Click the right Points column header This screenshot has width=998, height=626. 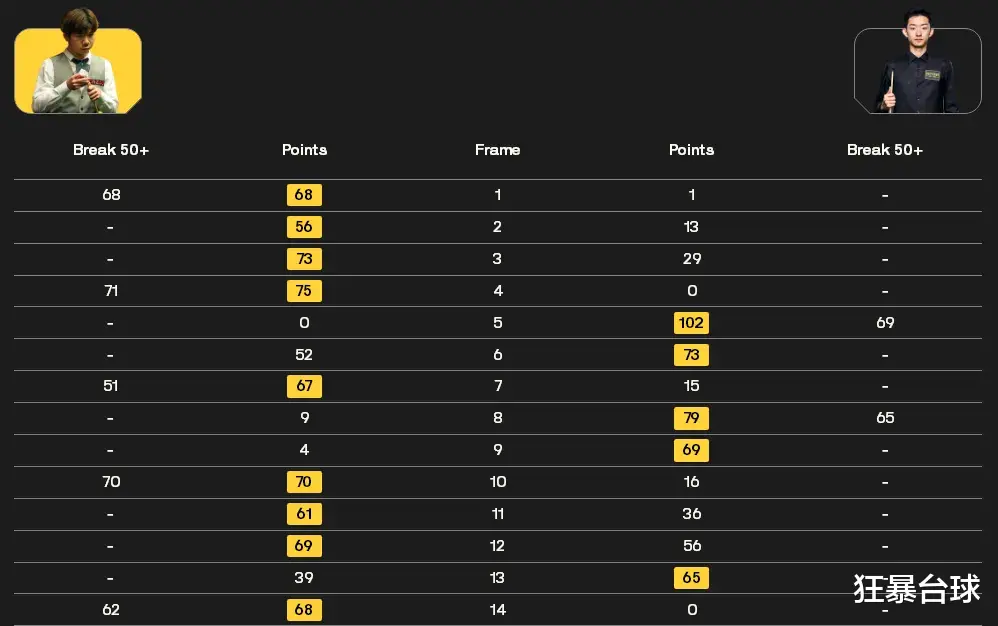point(691,150)
